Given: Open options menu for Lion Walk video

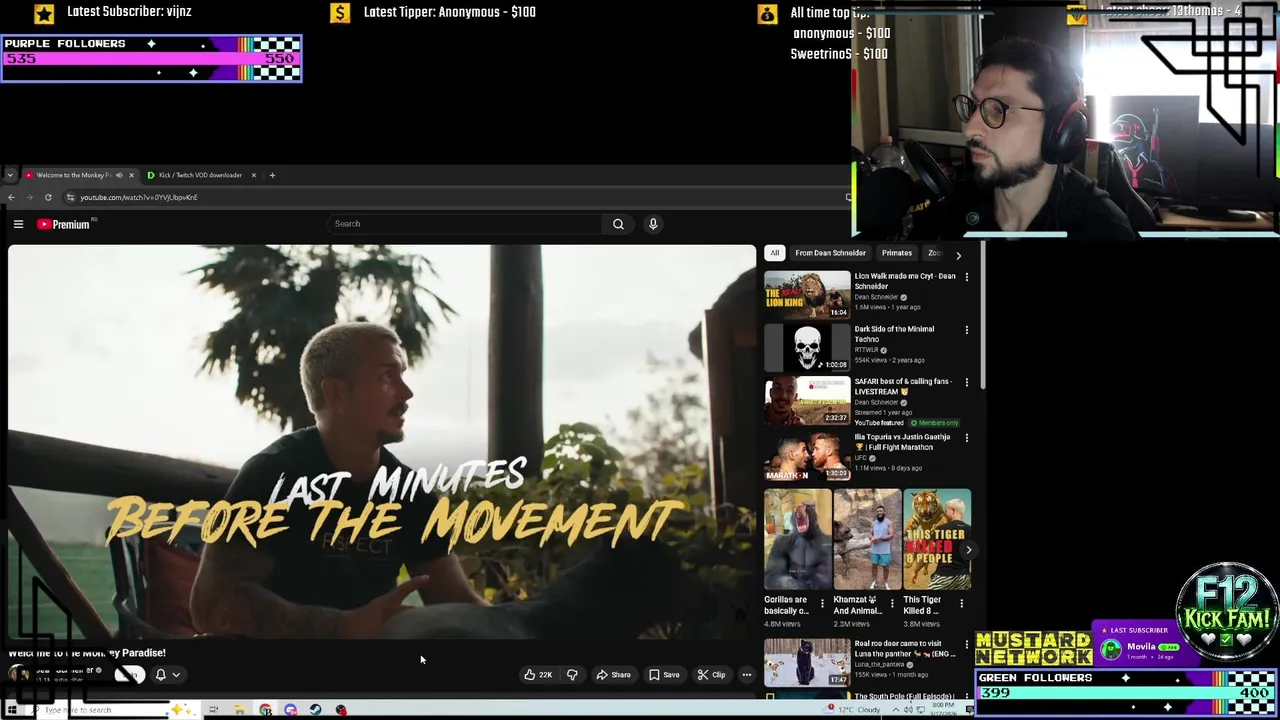Looking at the screenshot, I should [x=966, y=277].
